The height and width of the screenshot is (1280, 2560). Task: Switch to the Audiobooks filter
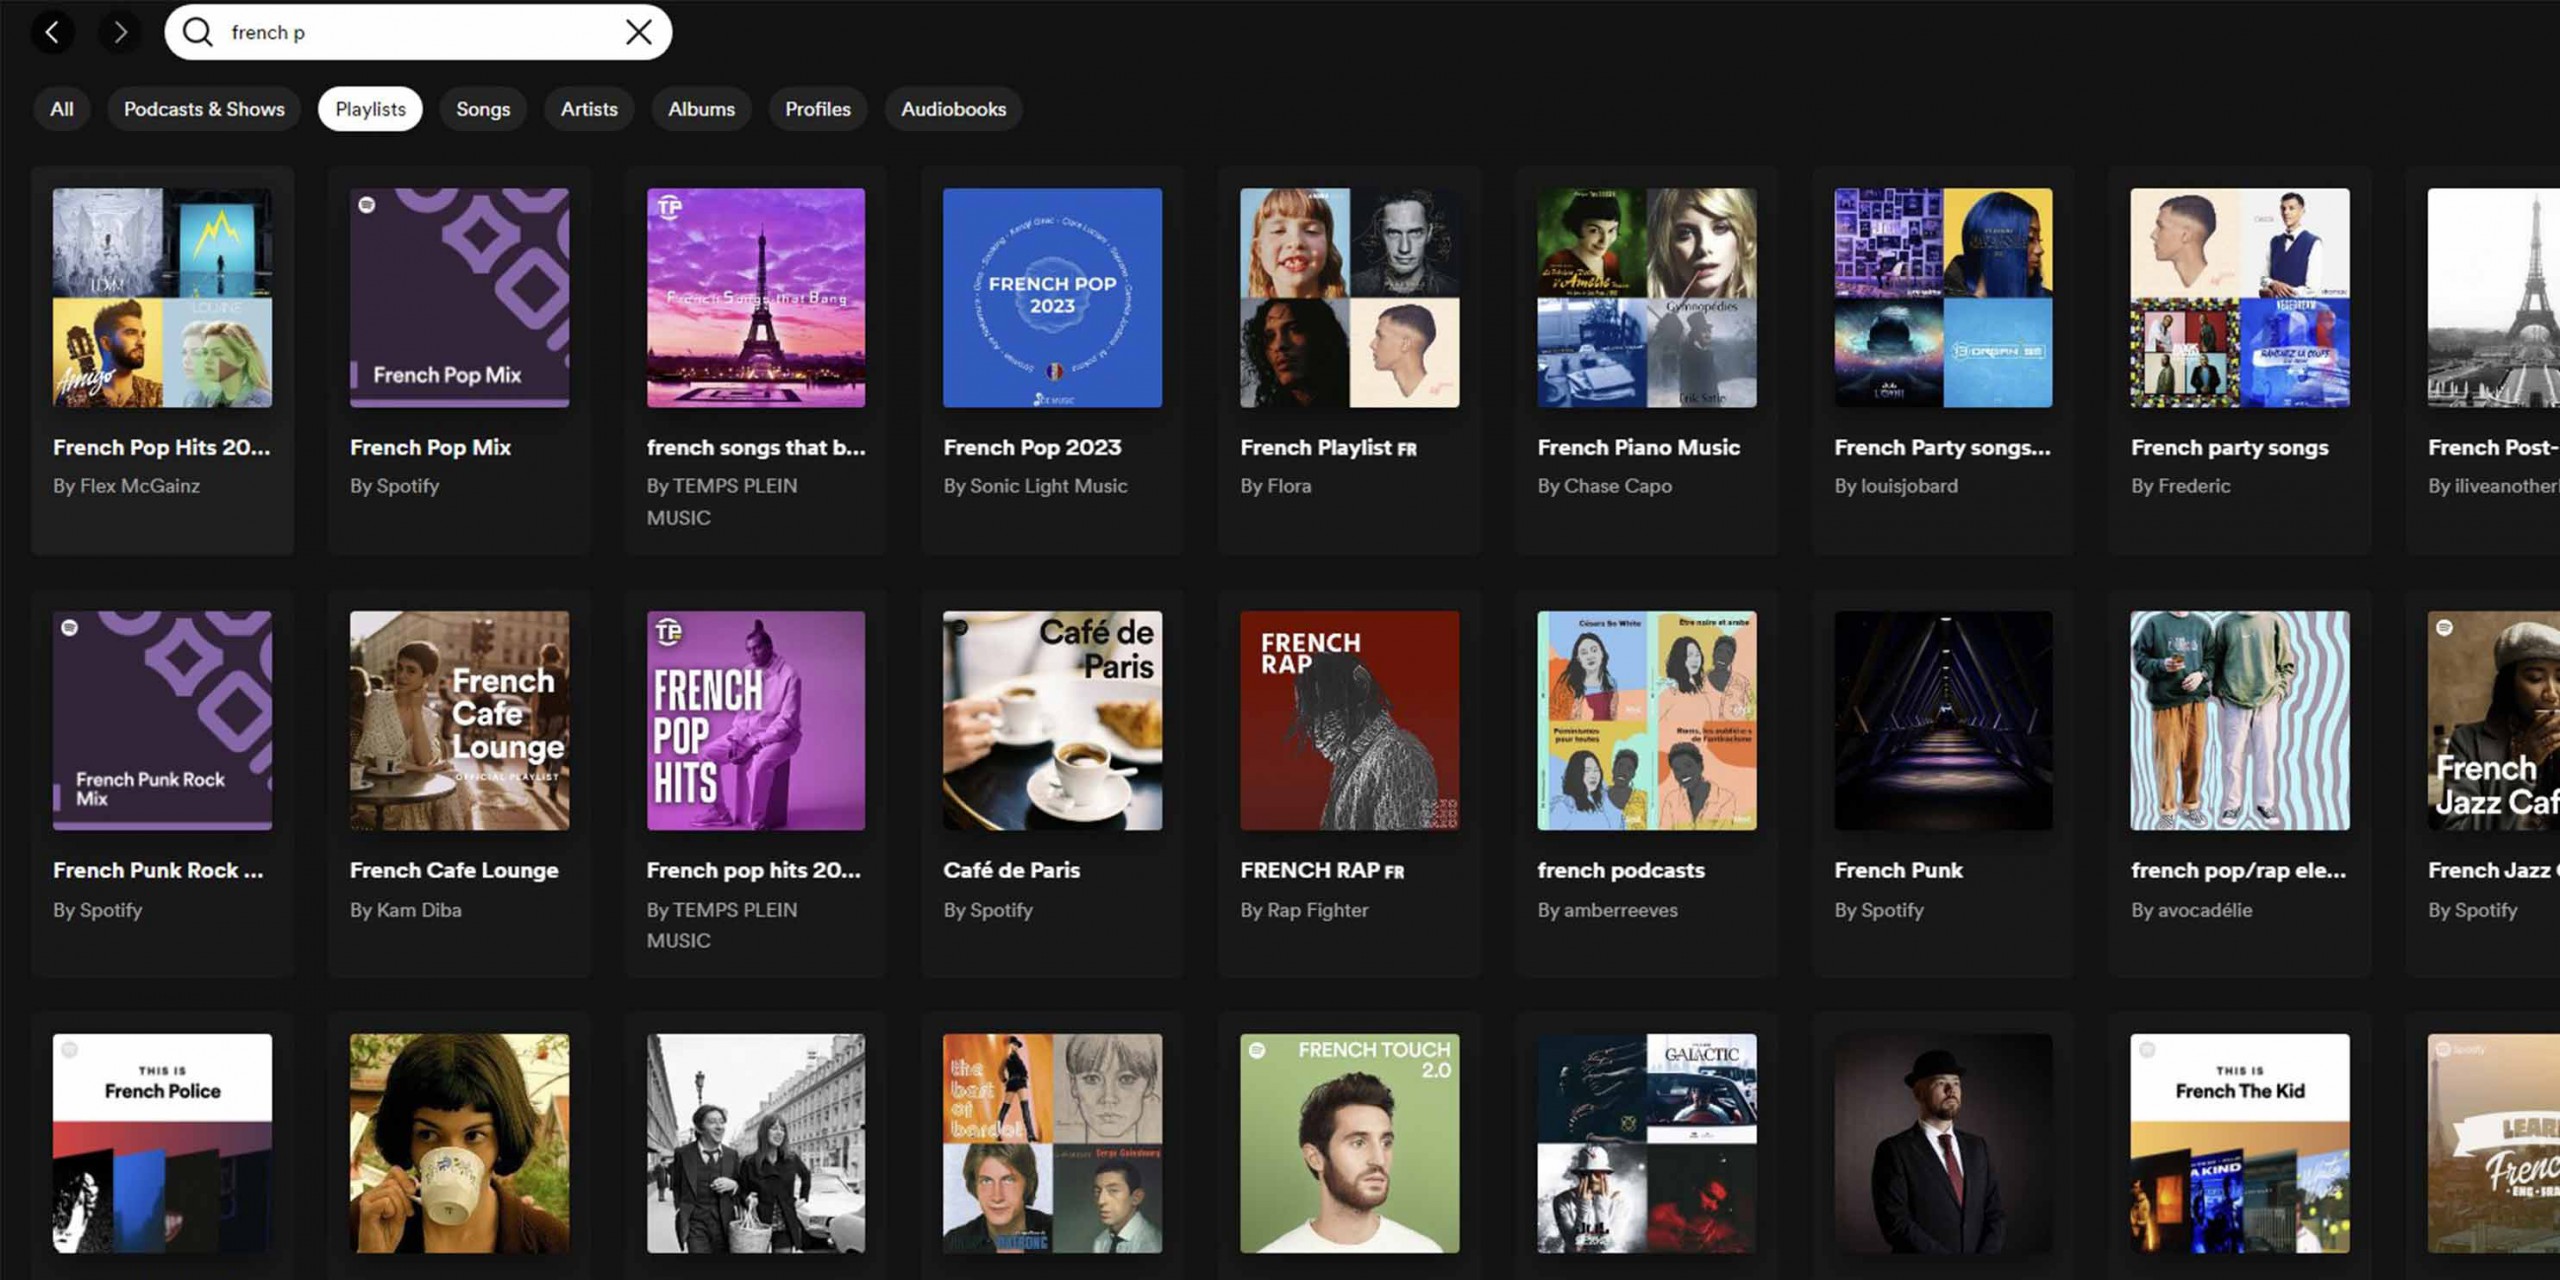coord(953,109)
